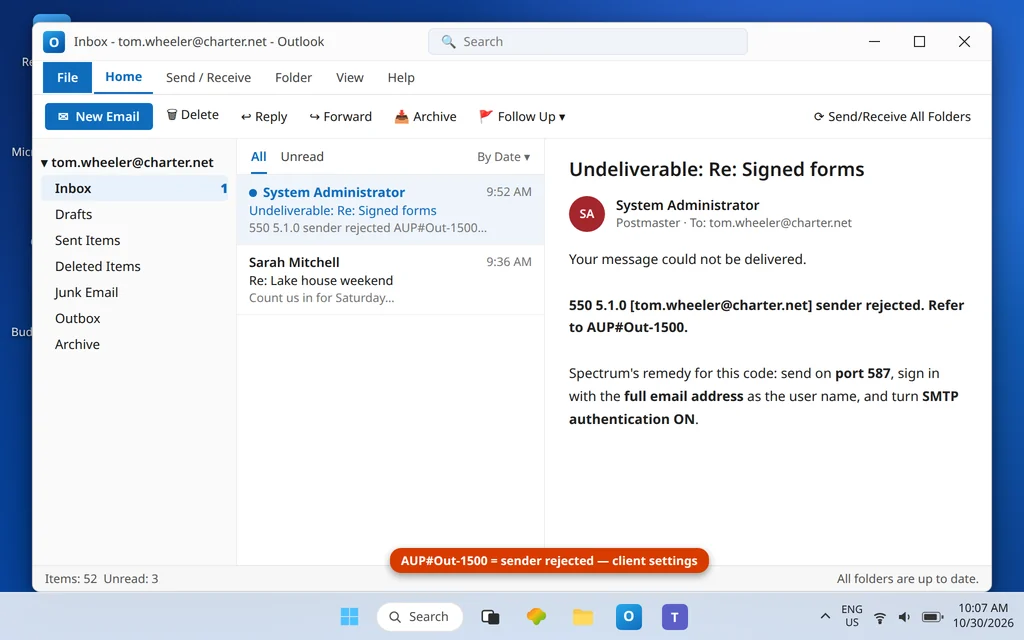Click the '550 5.1.0 sender rejected' list preview

[x=368, y=228]
